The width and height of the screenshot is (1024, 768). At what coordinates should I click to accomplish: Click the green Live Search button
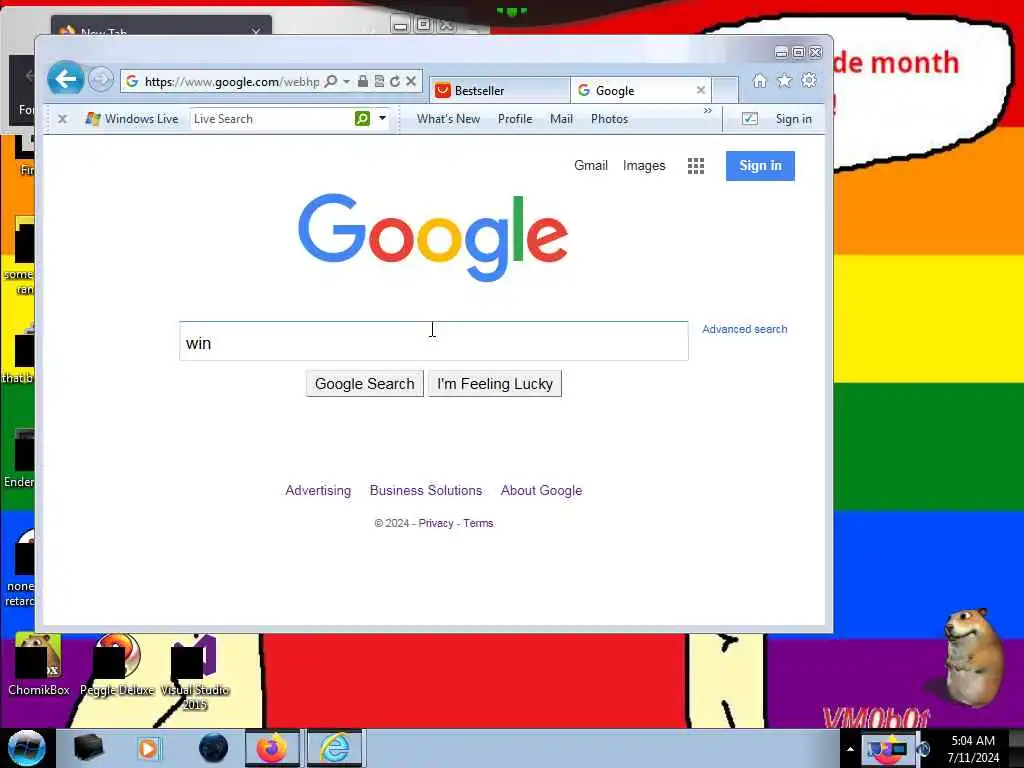(362, 118)
